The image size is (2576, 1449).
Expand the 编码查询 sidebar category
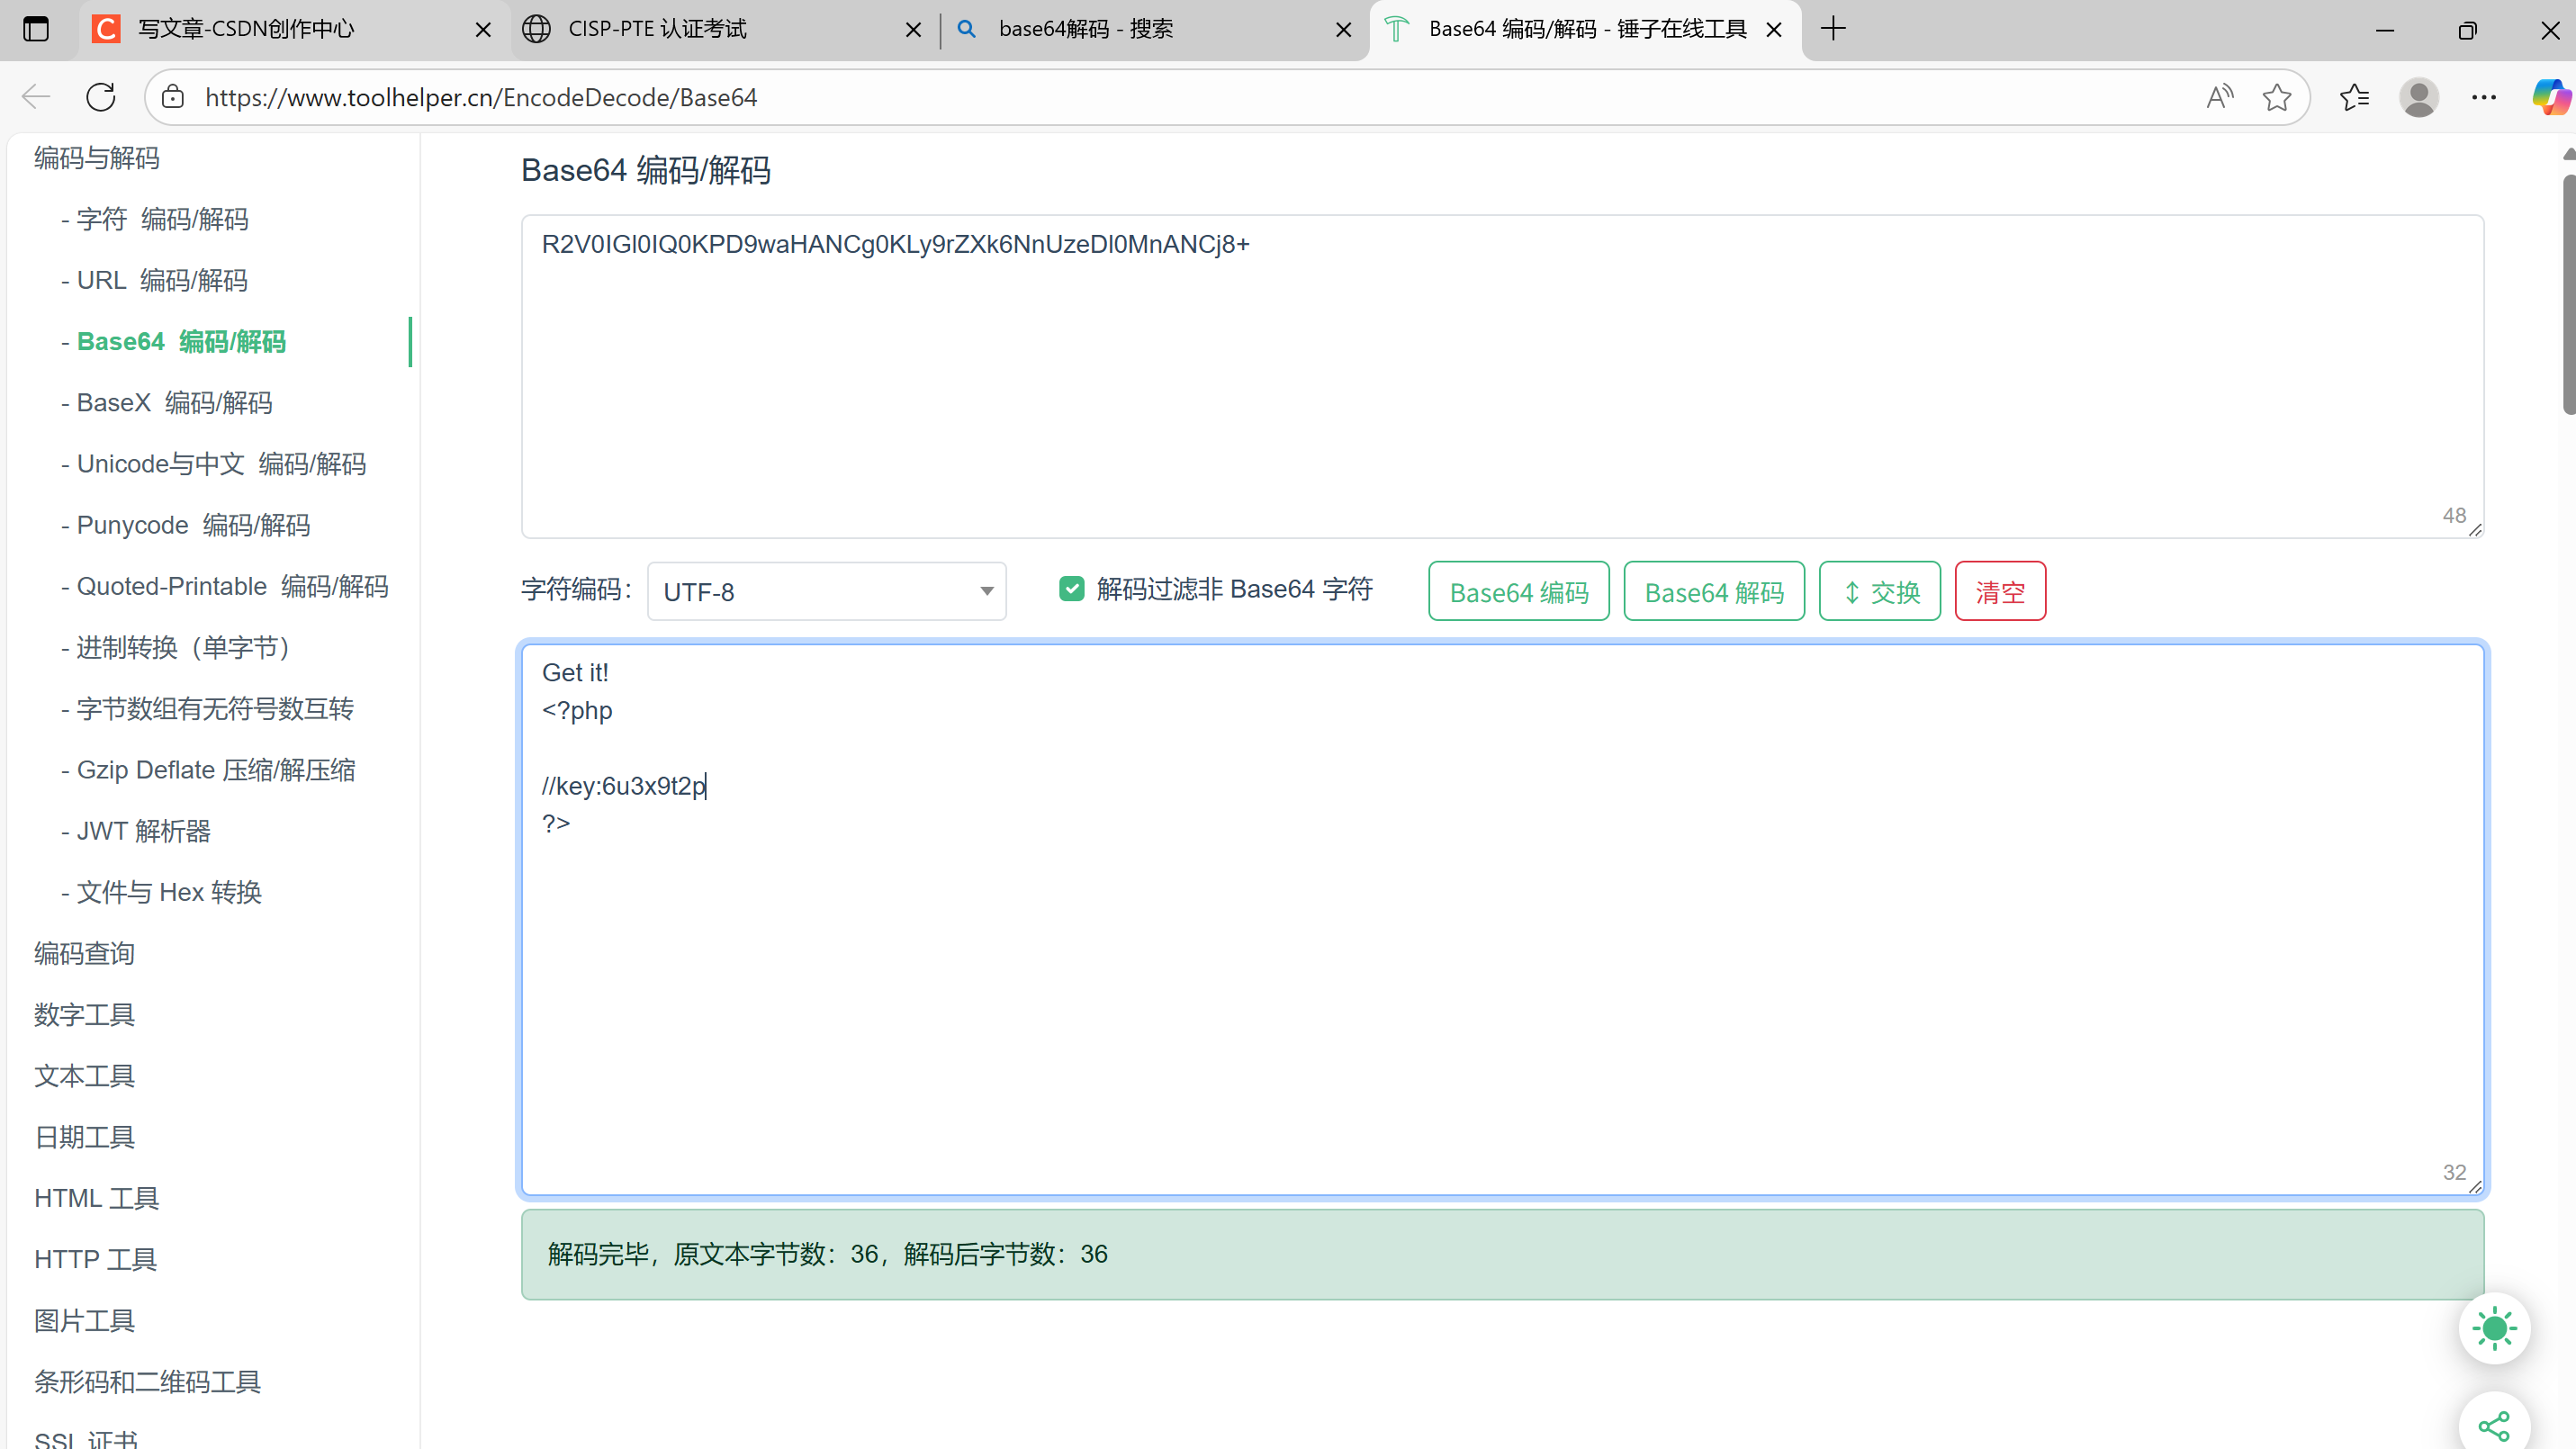(x=85, y=953)
